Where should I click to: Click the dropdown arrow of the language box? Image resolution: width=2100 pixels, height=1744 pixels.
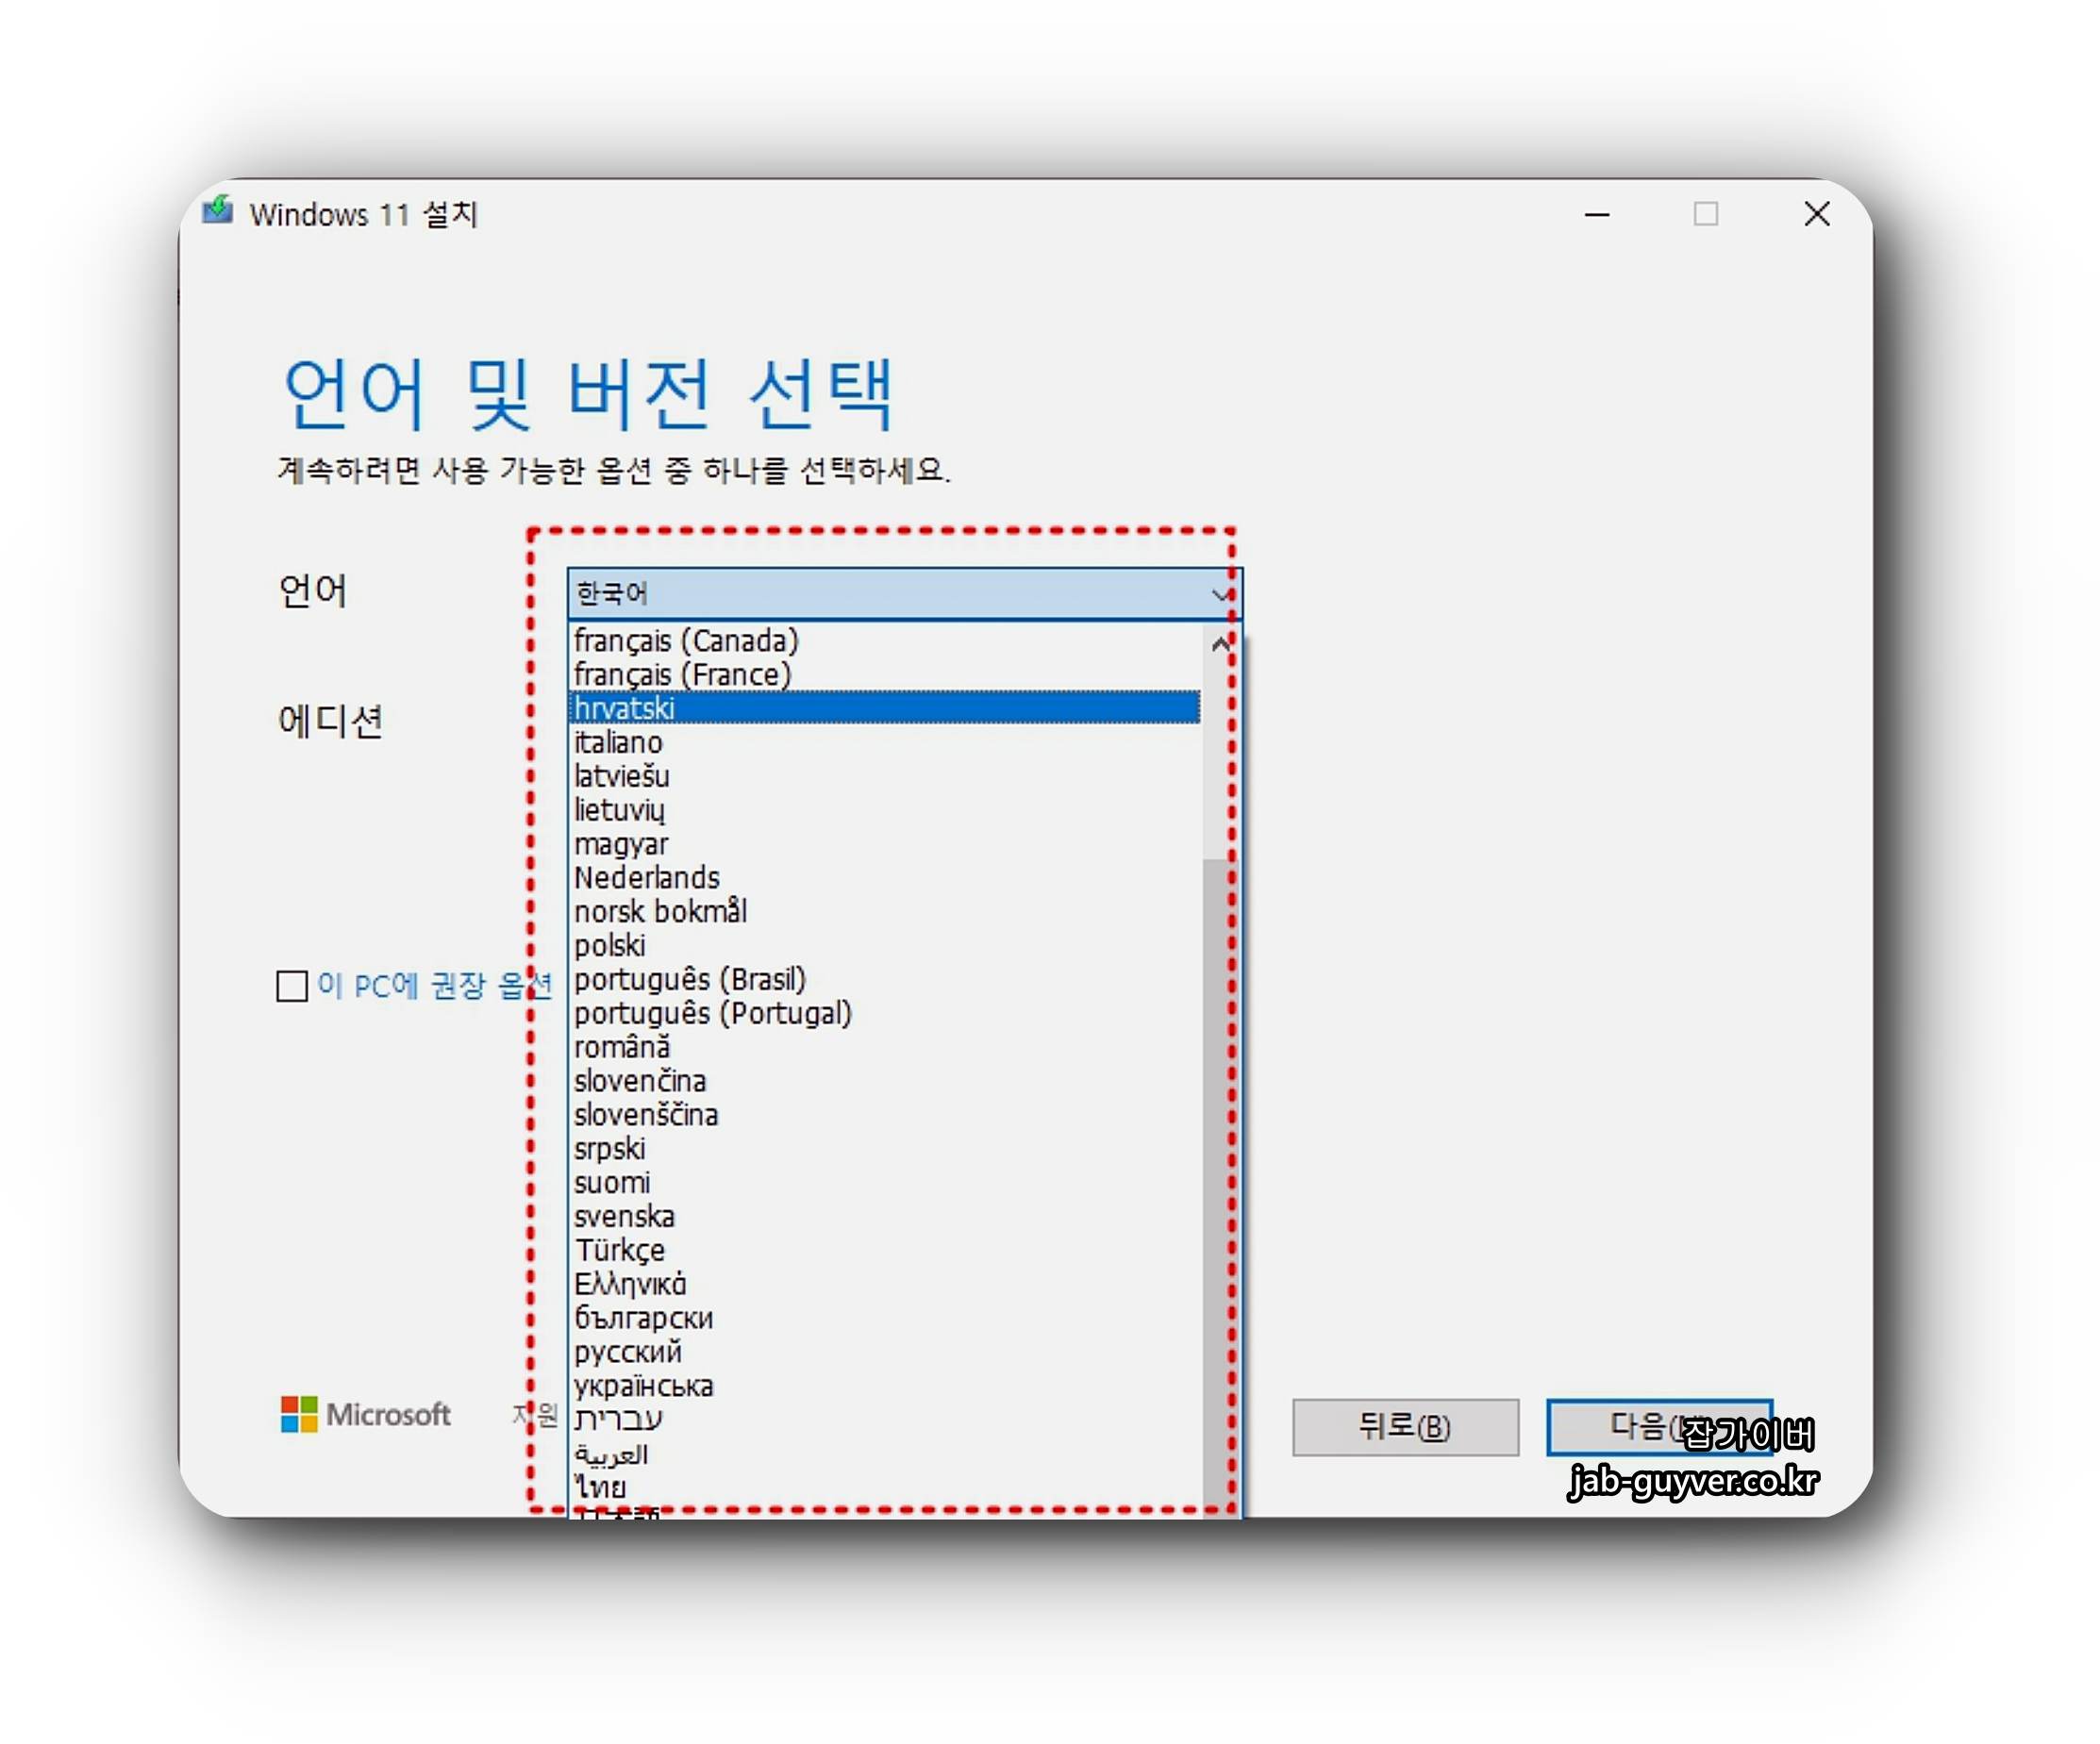point(1221,595)
